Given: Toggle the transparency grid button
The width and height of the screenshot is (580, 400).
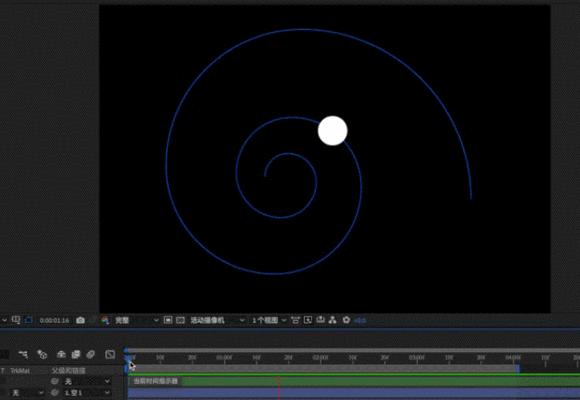Looking at the screenshot, I should pos(180,320).
